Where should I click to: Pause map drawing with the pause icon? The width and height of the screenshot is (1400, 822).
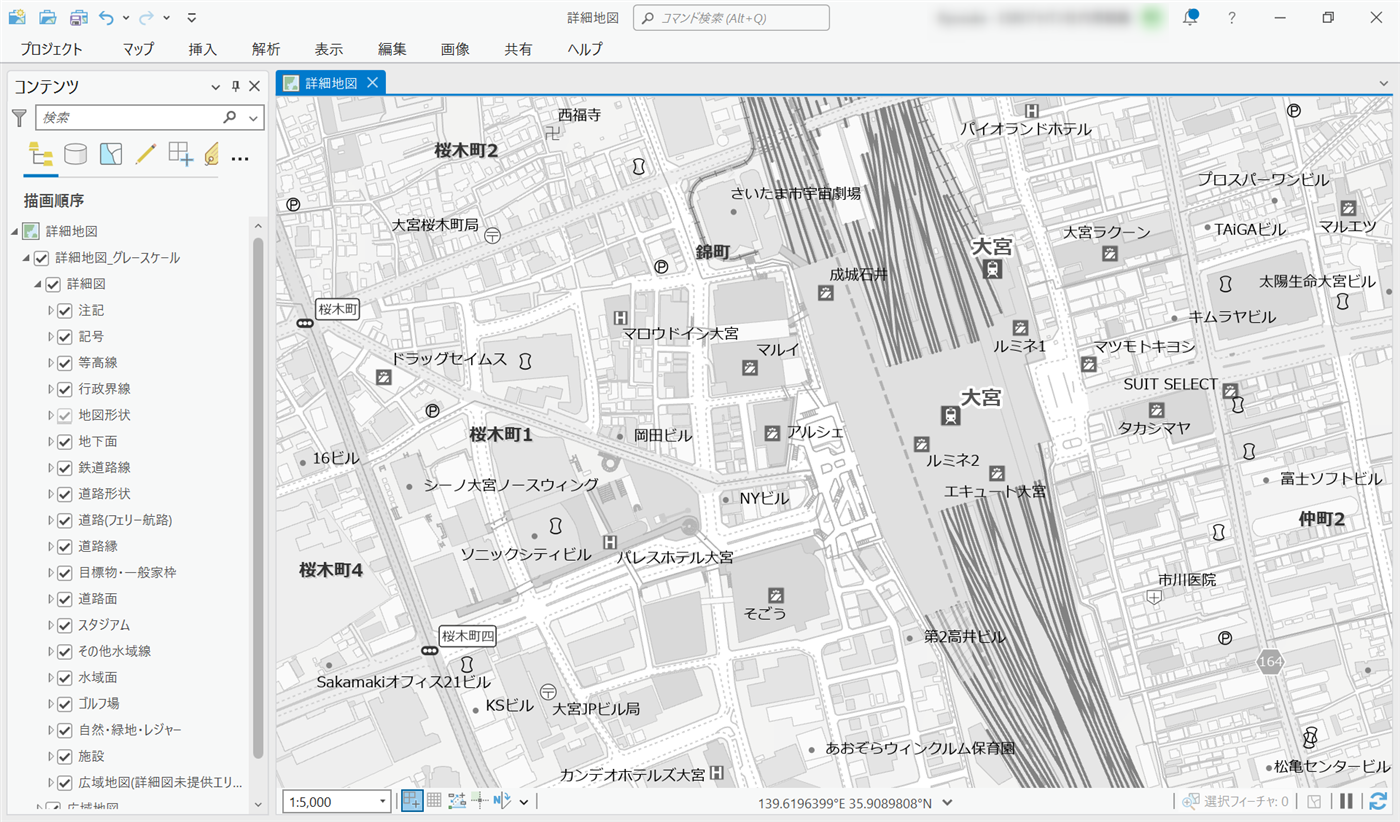(x=1346, y=801)
